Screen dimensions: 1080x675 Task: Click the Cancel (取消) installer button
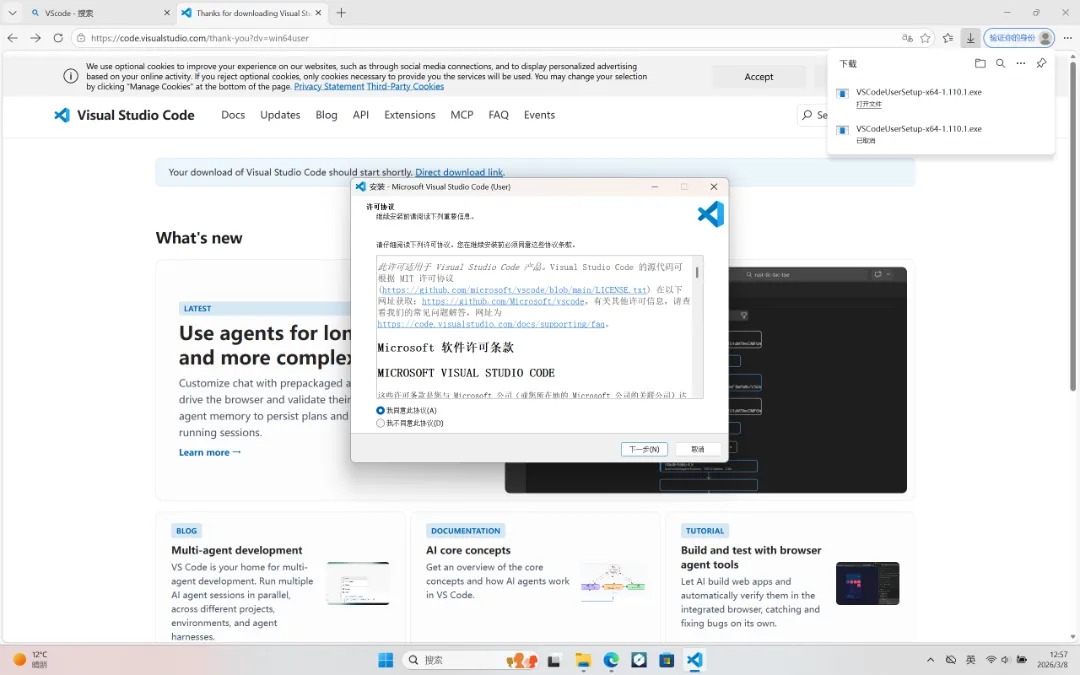[x=698, y=449]
